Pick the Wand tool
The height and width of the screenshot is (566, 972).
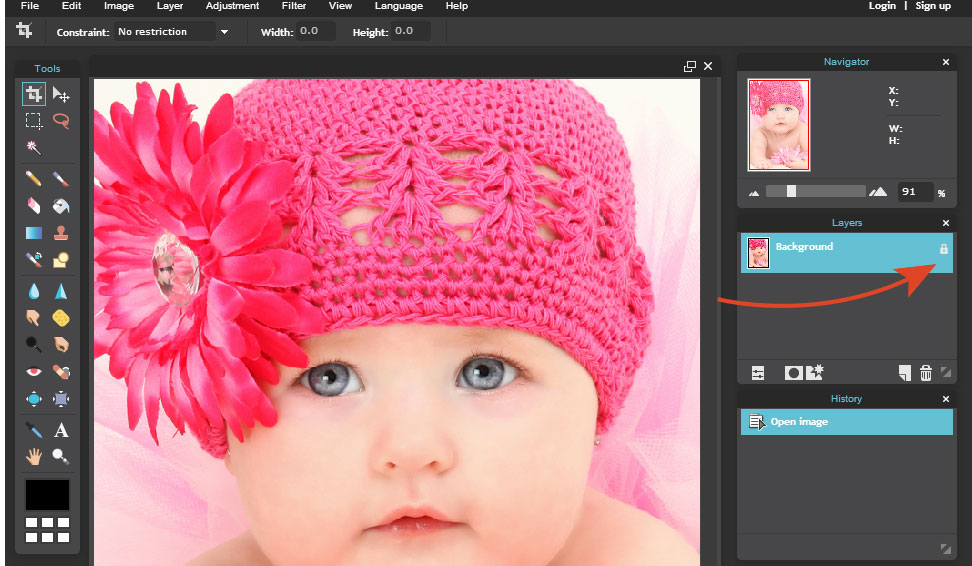(x=34, y=147)
